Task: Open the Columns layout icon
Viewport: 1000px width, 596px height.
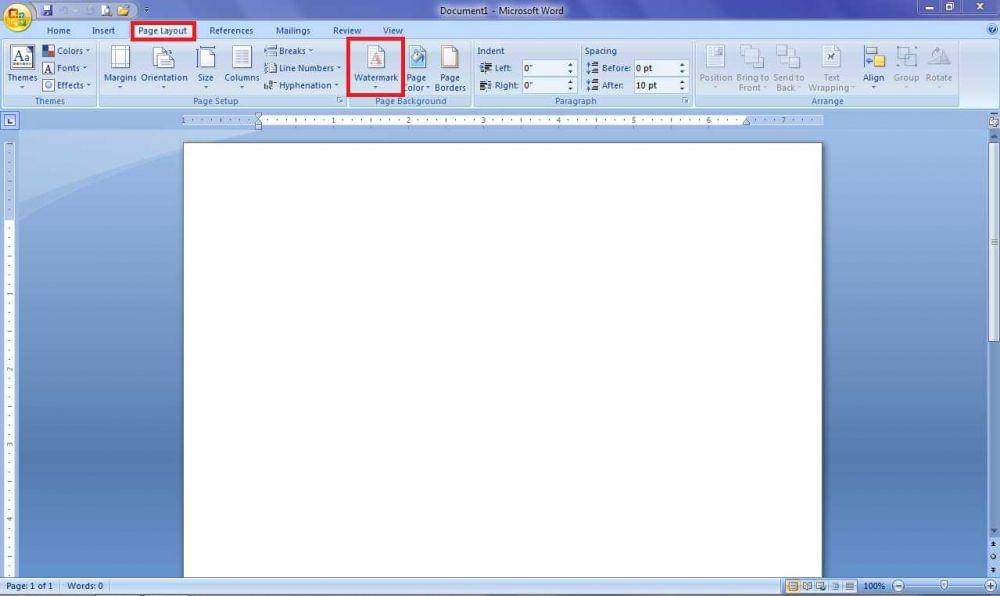Action: coord(242,66)
